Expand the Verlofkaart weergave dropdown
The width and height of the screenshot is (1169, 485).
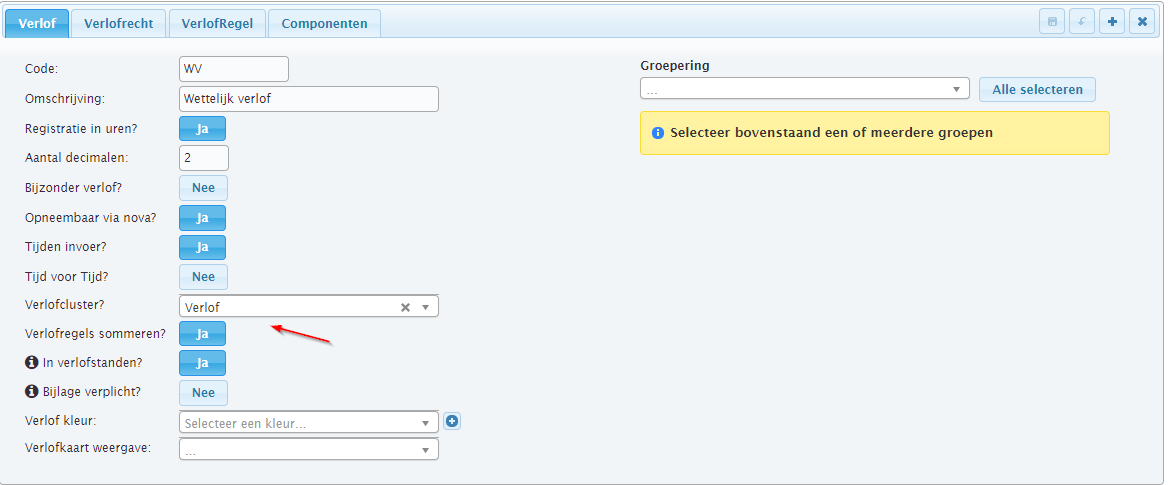pyautogui.click(x=309, y=450)
